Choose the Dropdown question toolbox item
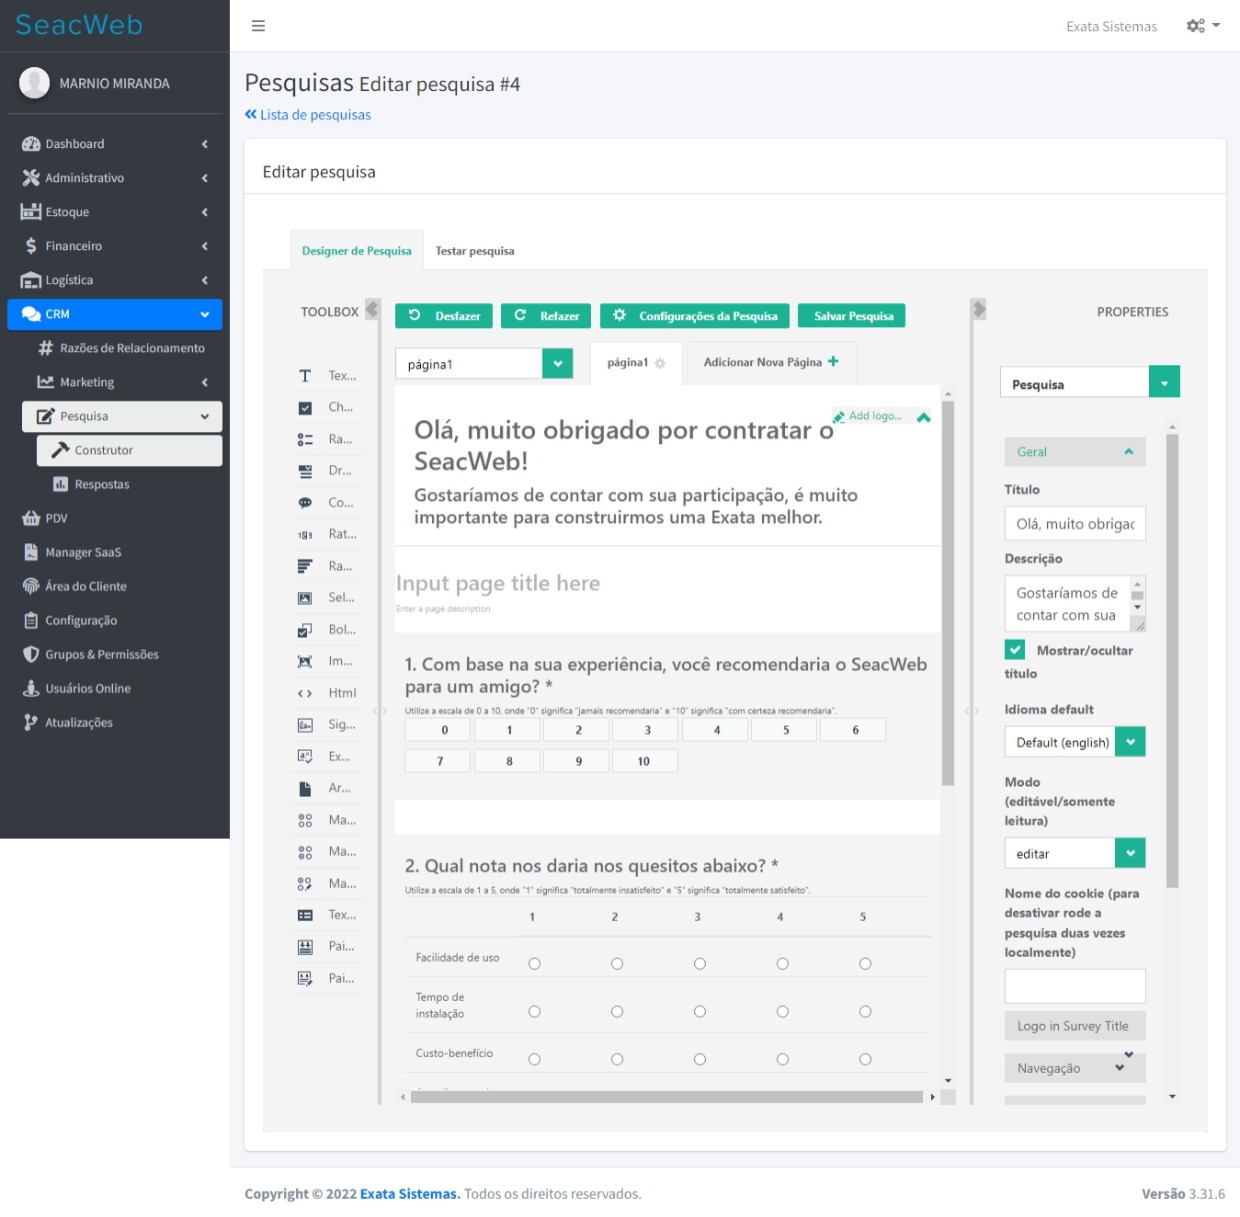 [327, 470]
